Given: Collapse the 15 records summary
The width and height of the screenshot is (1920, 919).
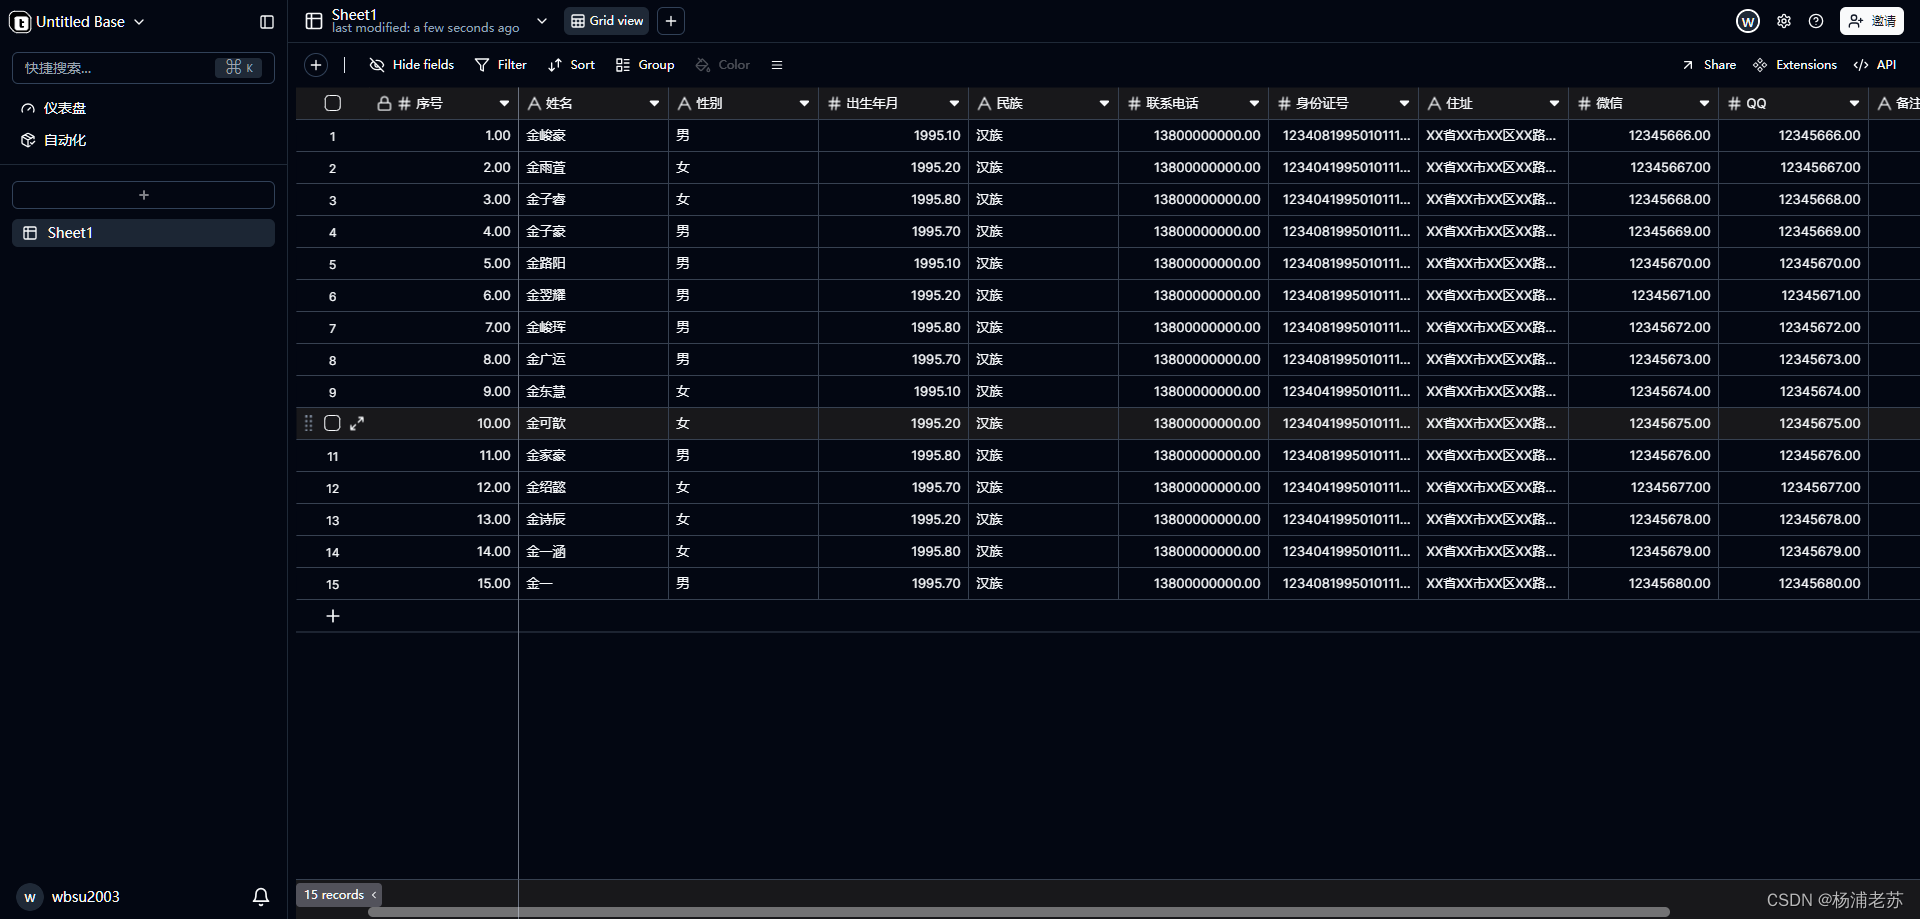Looking at the screenshot, I should pyautogui.click(x=339, y=895).
